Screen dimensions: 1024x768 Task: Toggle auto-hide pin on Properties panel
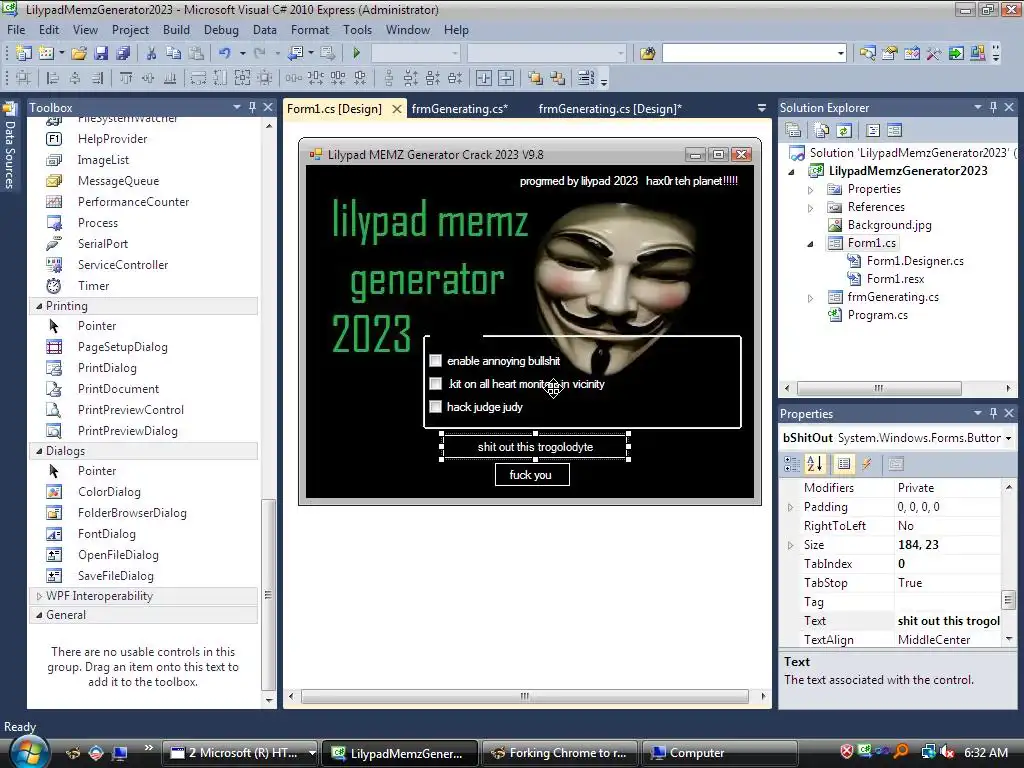[x=993, y=413]
